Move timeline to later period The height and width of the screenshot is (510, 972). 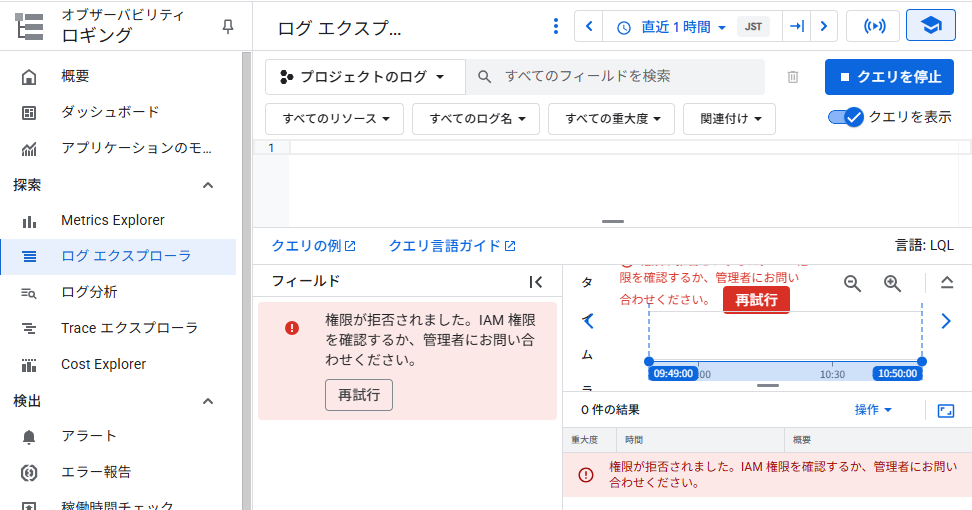tap(946, 320)
